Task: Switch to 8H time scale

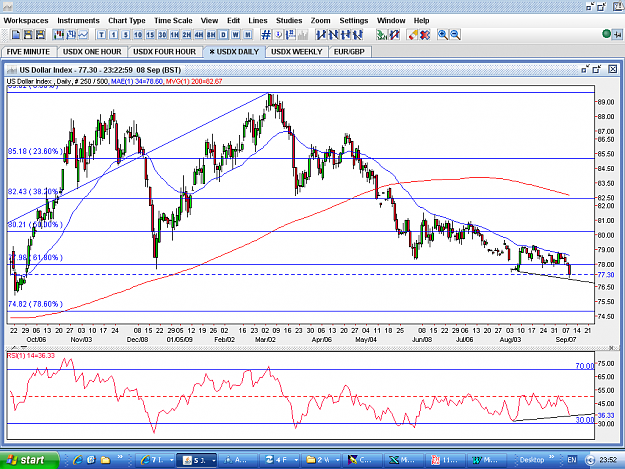Action: pos(211,35)
